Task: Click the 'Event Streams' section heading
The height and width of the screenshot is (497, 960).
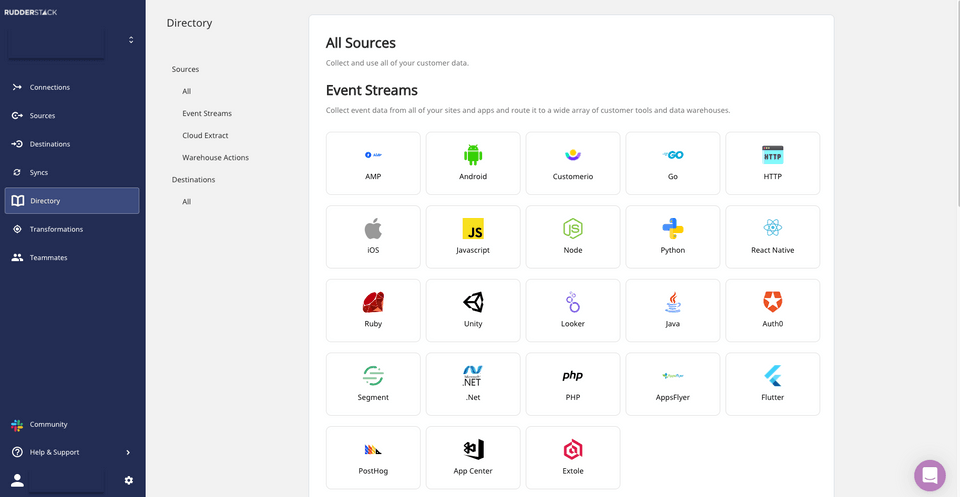Action: click(372, 90)
